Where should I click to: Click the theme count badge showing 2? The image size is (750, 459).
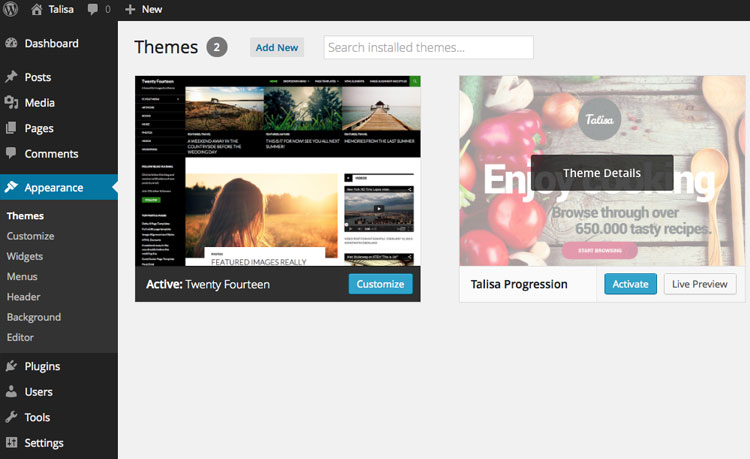(x=217, y=47)
